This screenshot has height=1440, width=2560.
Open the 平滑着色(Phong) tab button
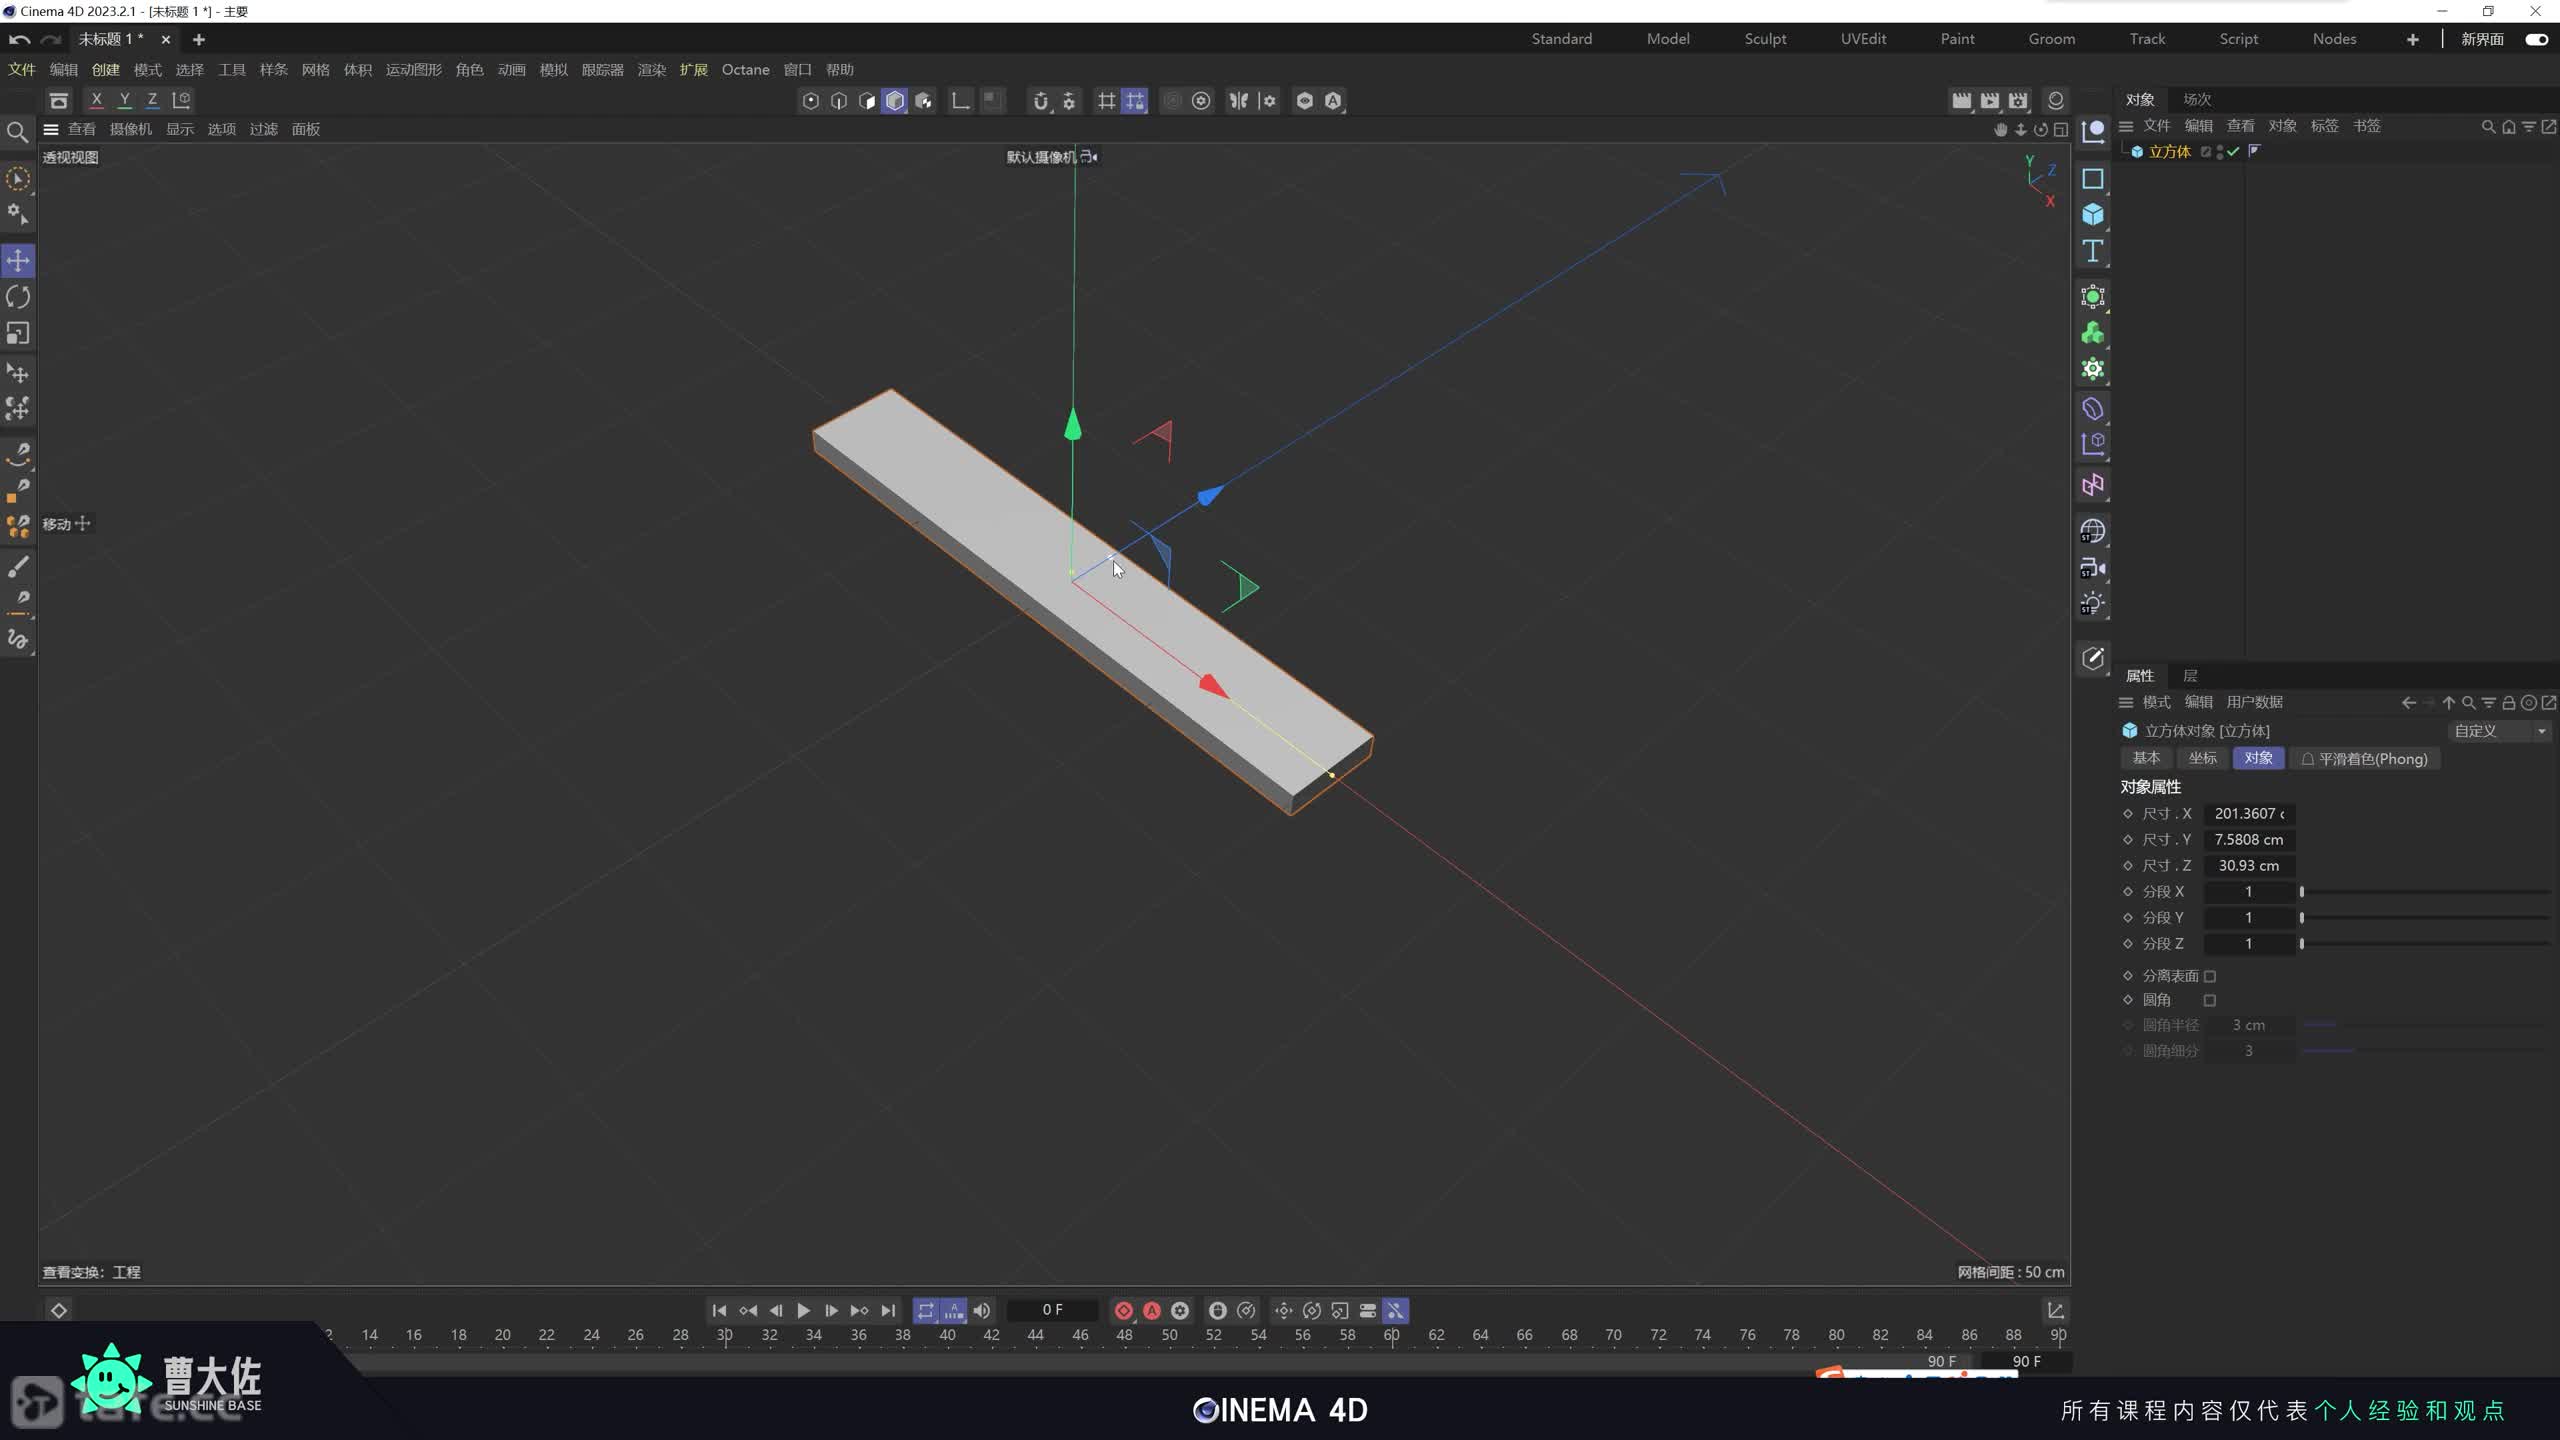click(x=2364, y=759)
